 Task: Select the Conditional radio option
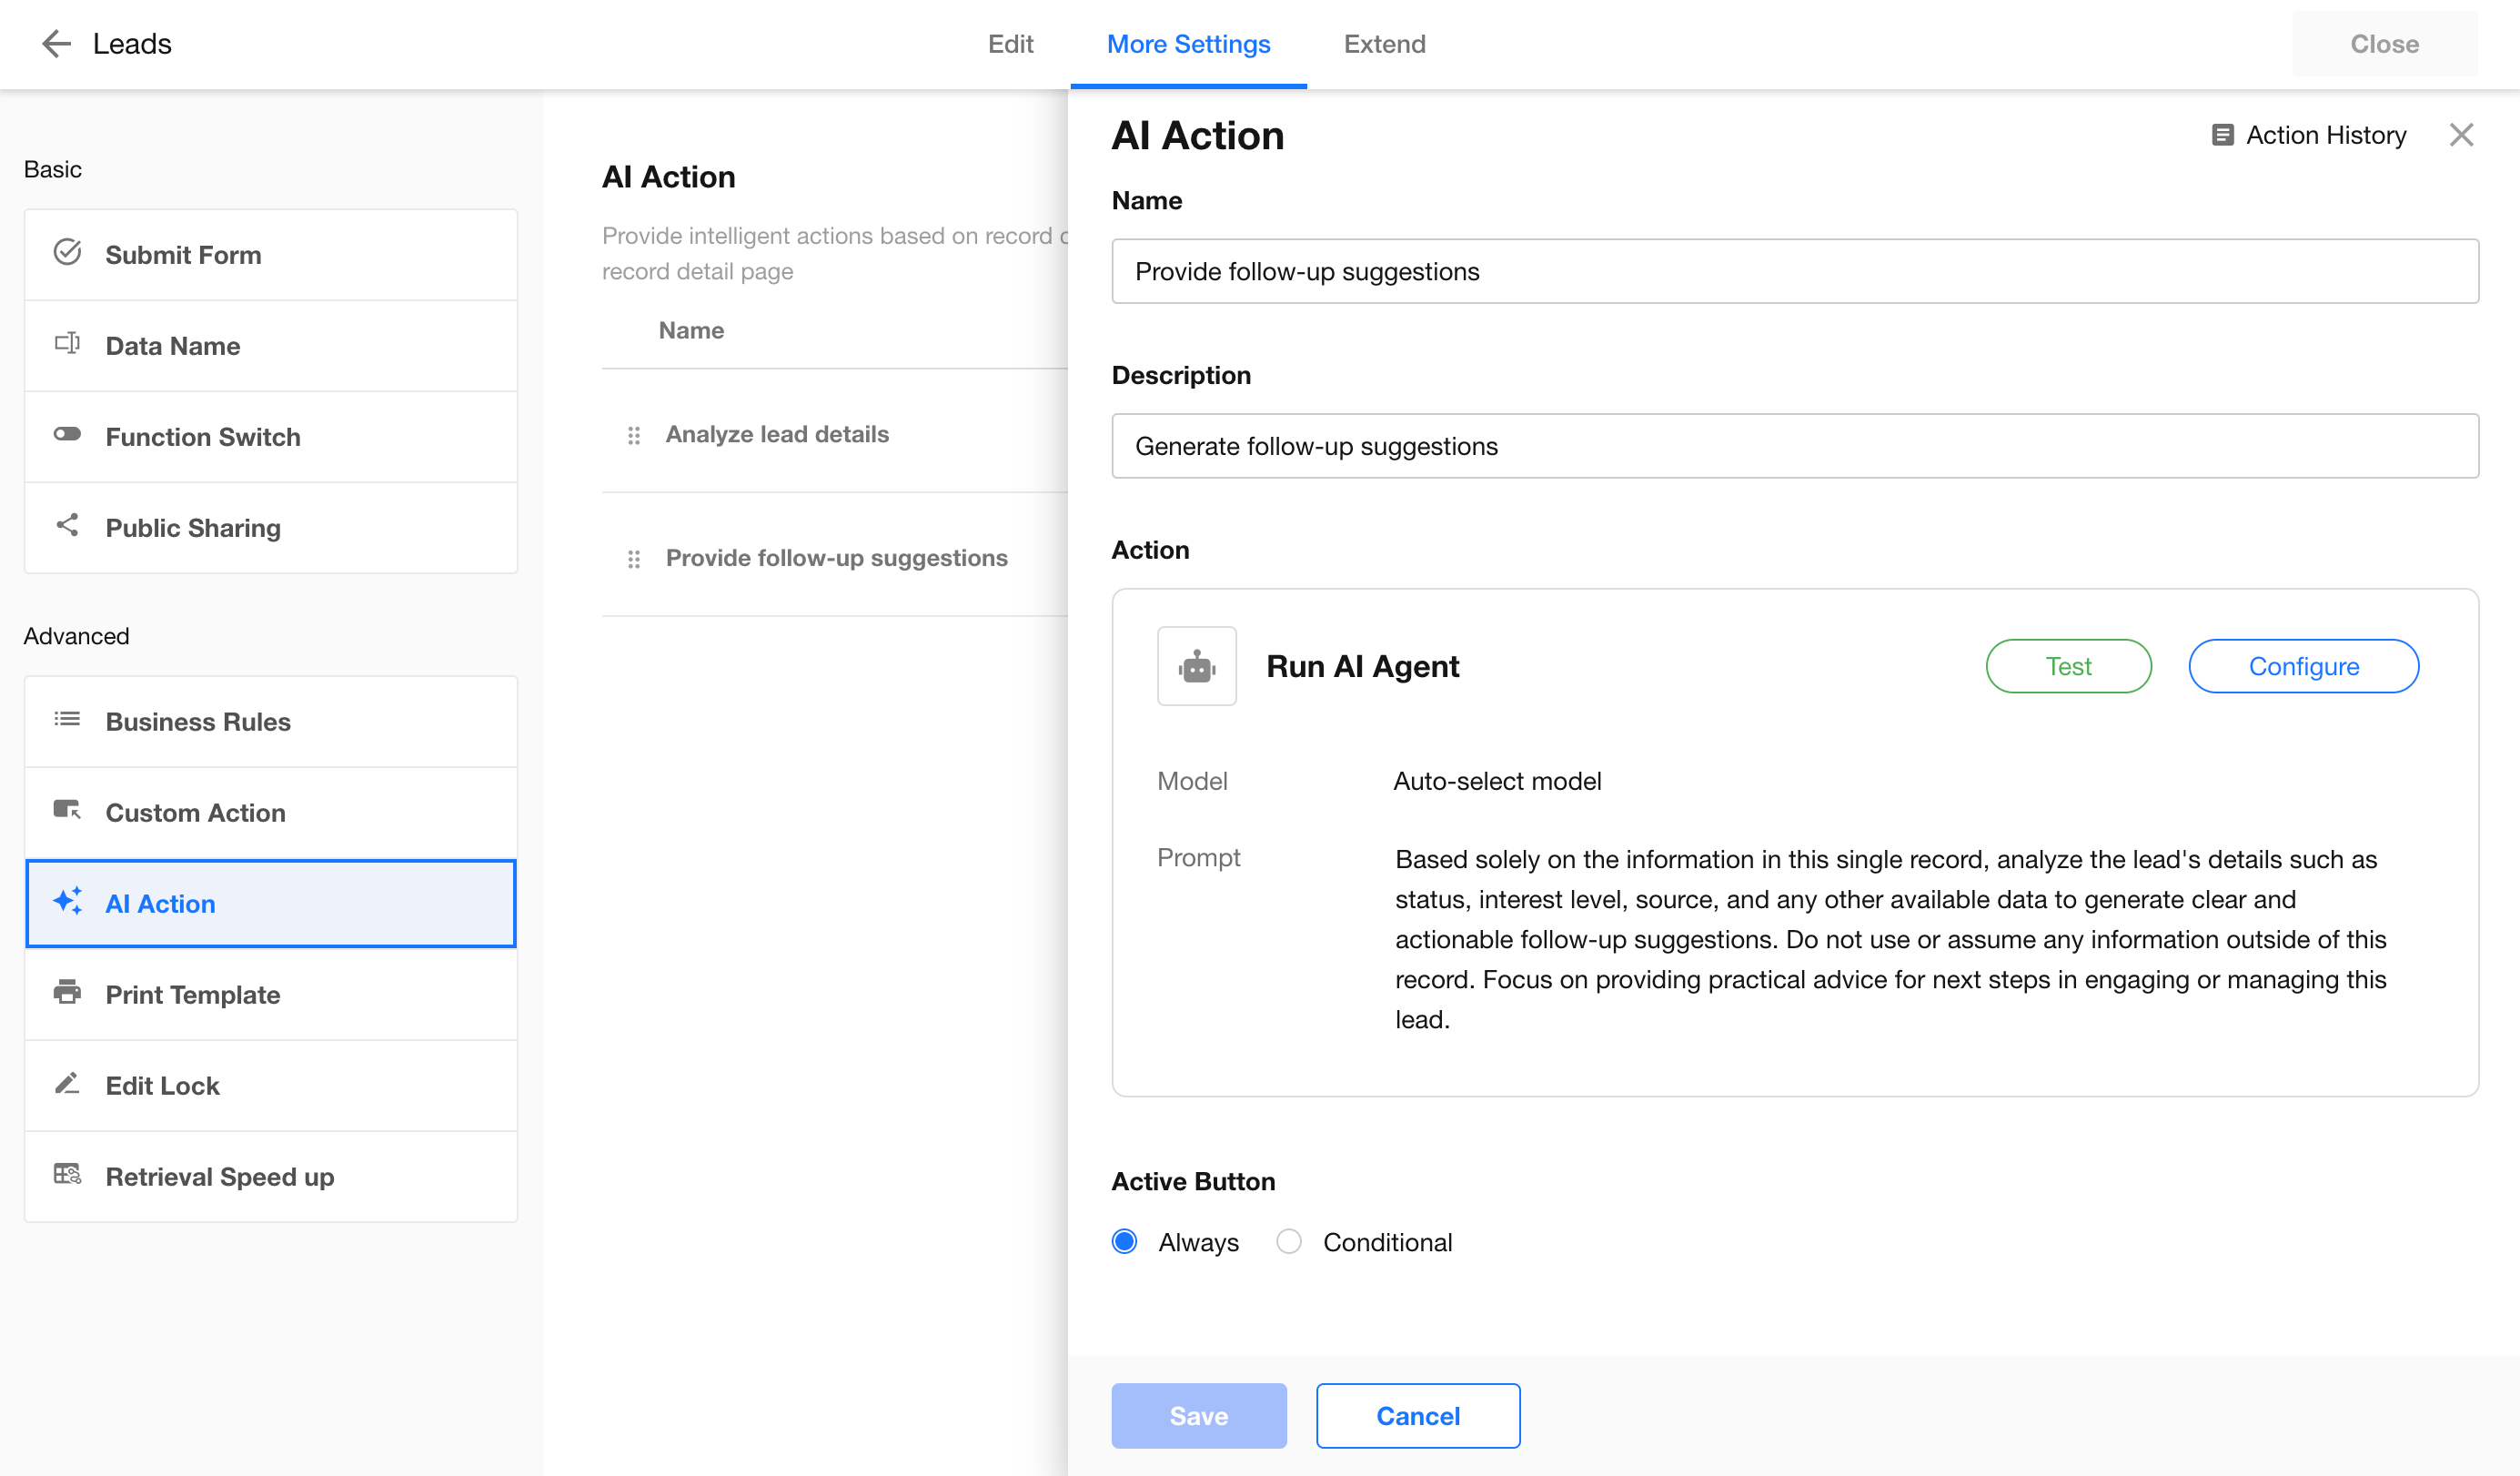pyautogui.click(x=1288, y=1241)
